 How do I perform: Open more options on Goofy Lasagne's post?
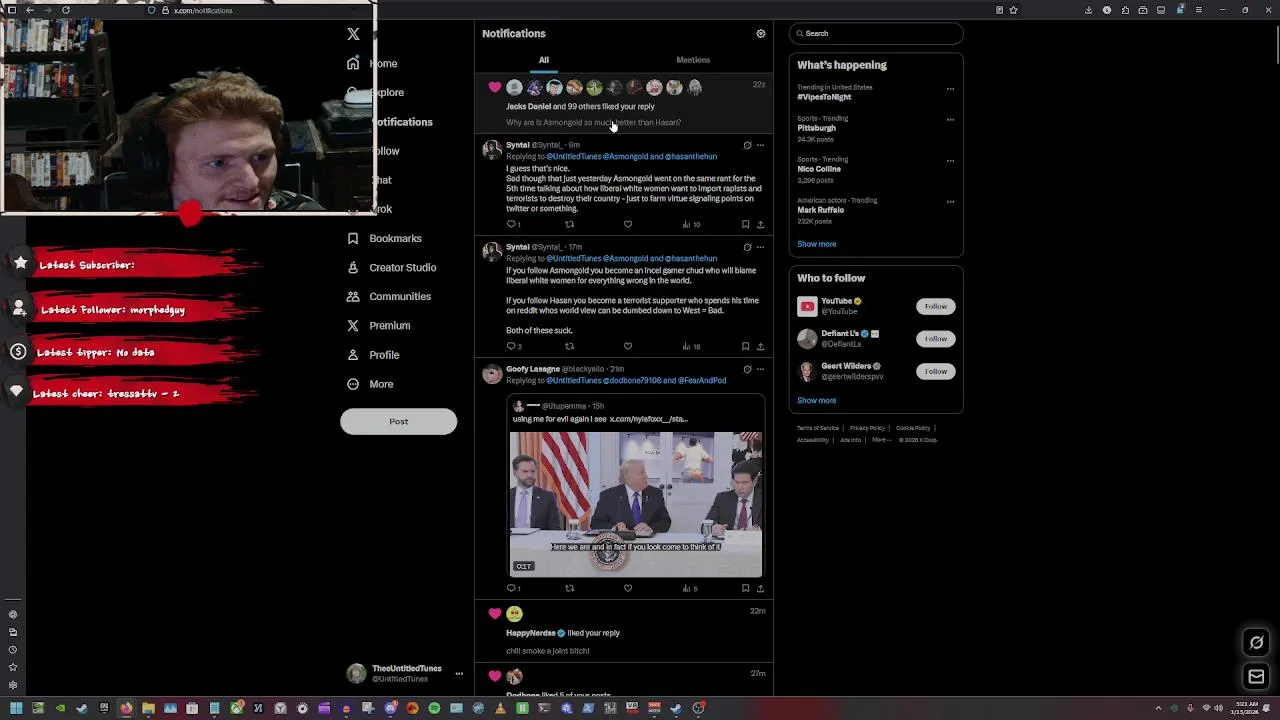point(760,369)
